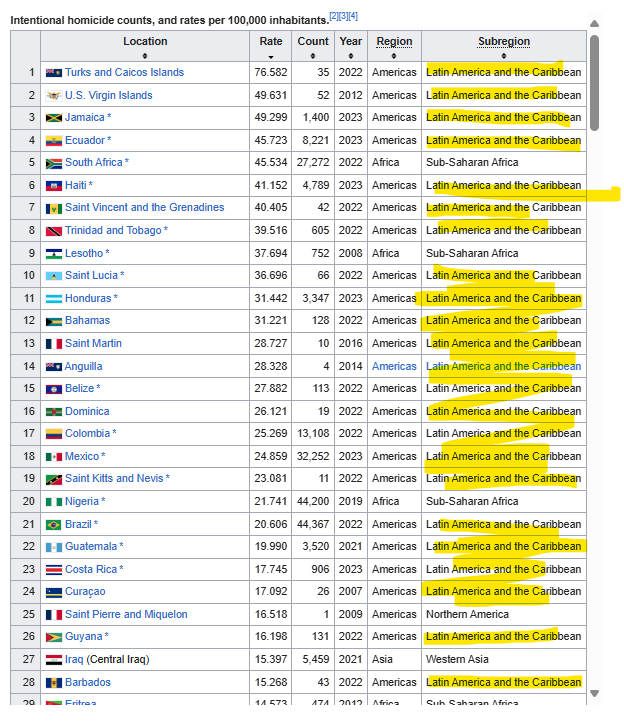
Task: Click the Brazil flag icon
Action: pyautogui.click(x=53, y=525)
